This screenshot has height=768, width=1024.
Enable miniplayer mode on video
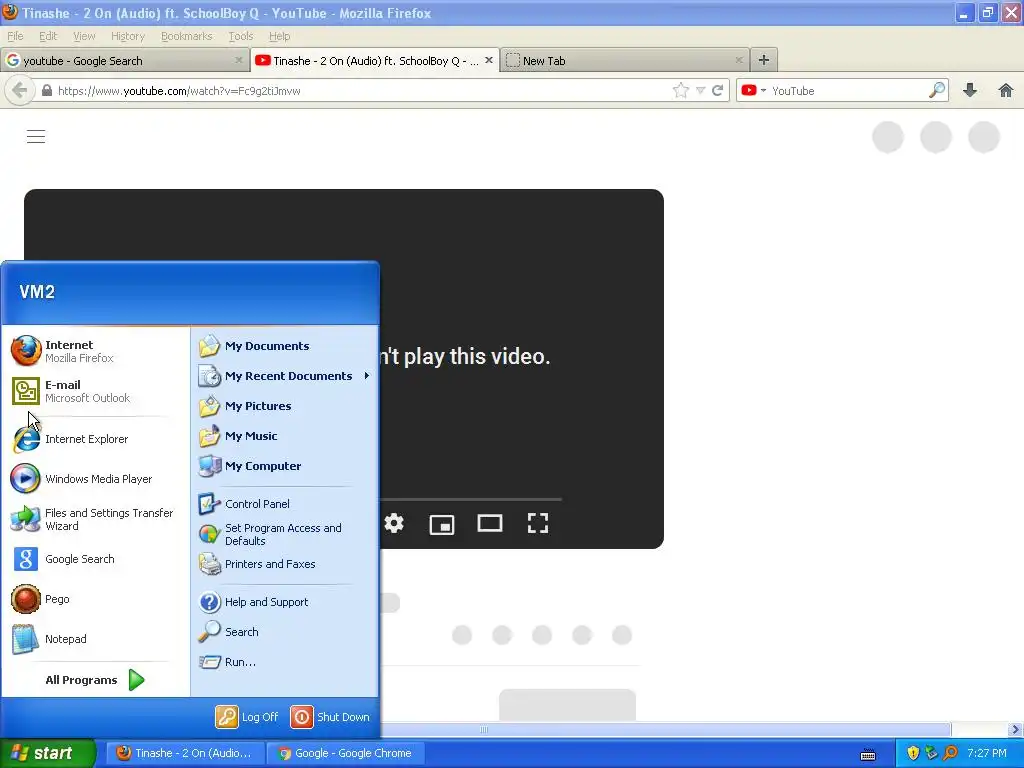click(442, 524)
